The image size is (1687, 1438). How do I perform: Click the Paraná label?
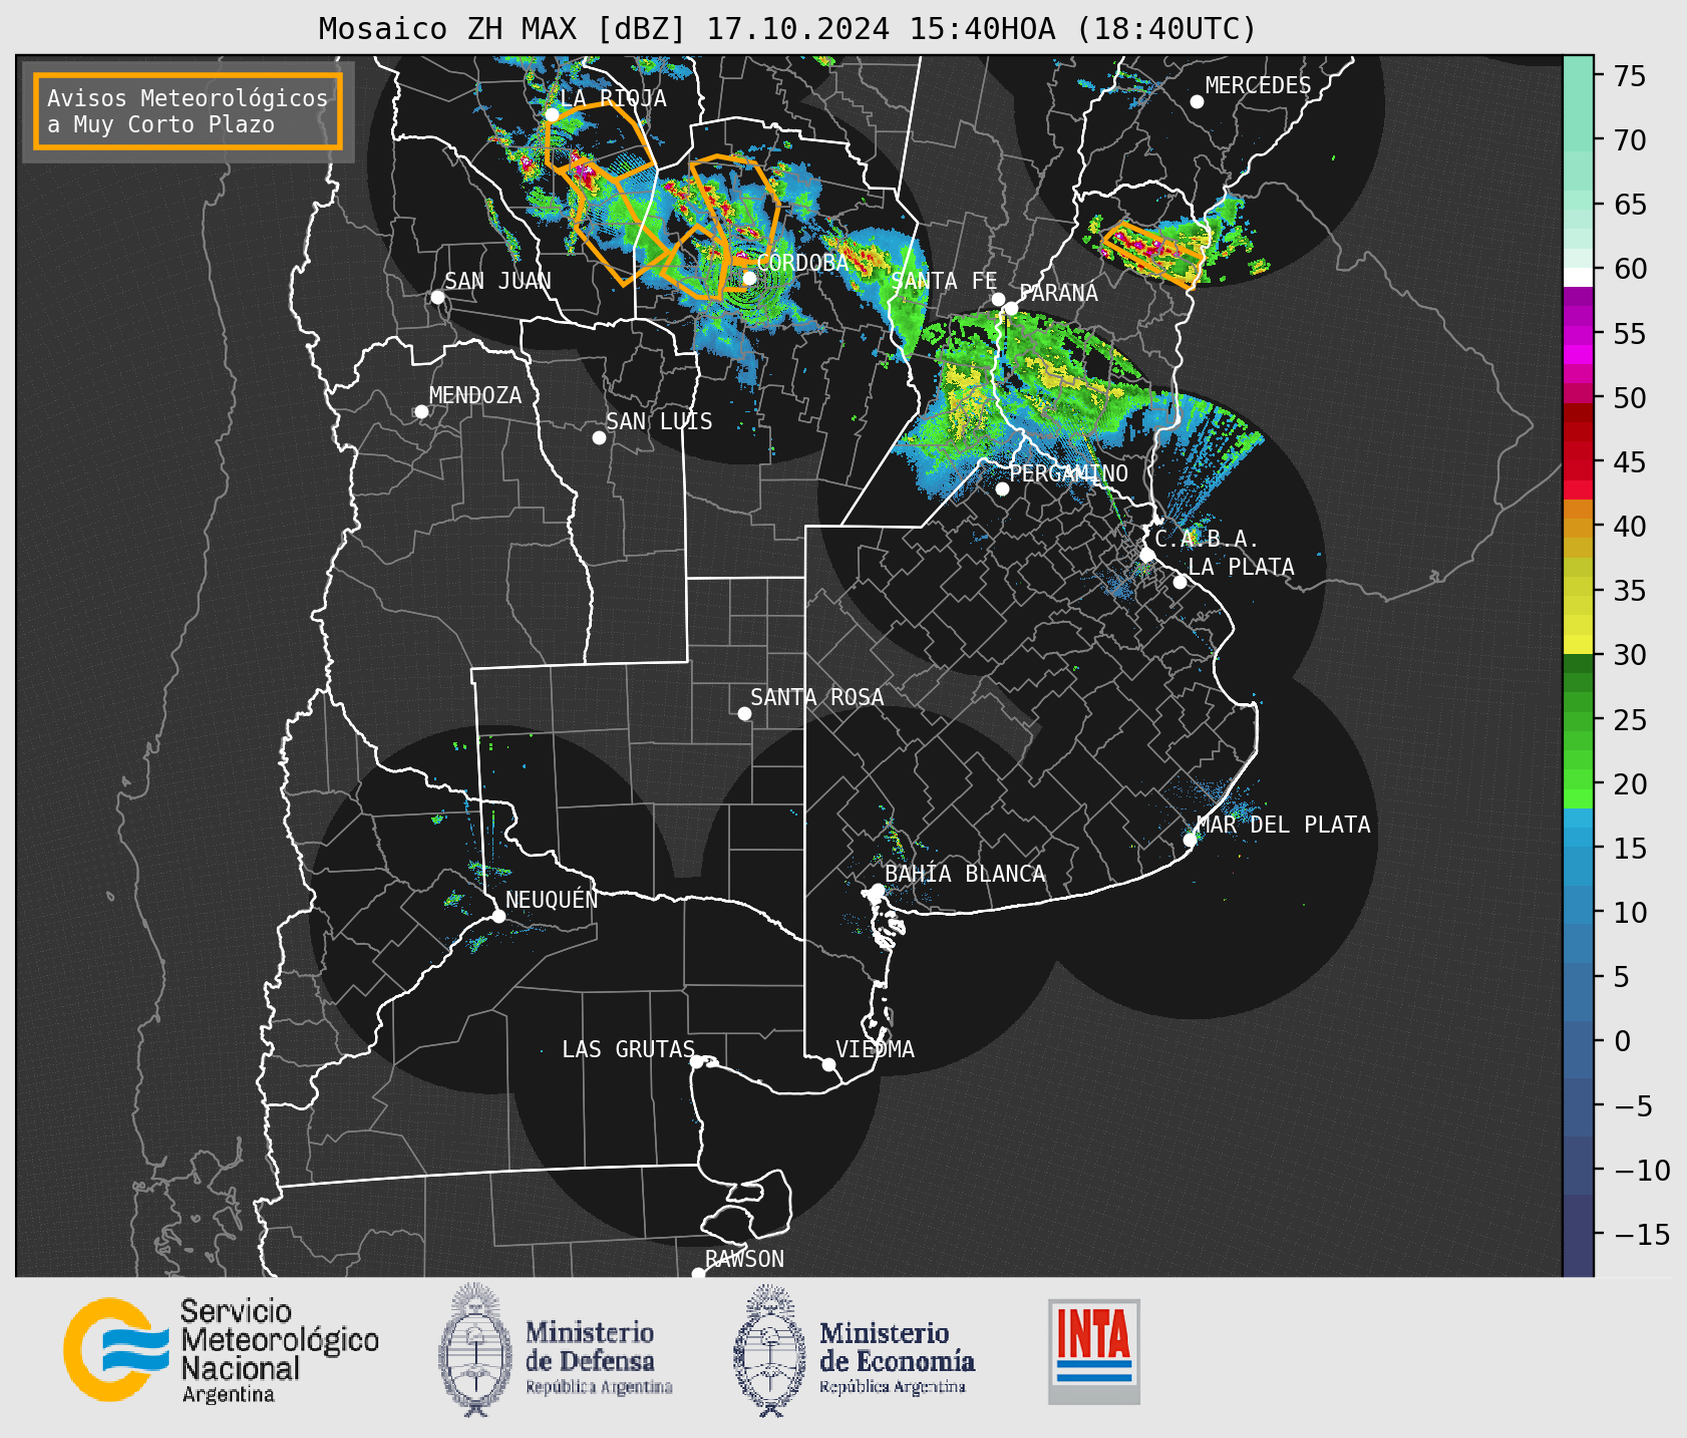click(1059, 293)
